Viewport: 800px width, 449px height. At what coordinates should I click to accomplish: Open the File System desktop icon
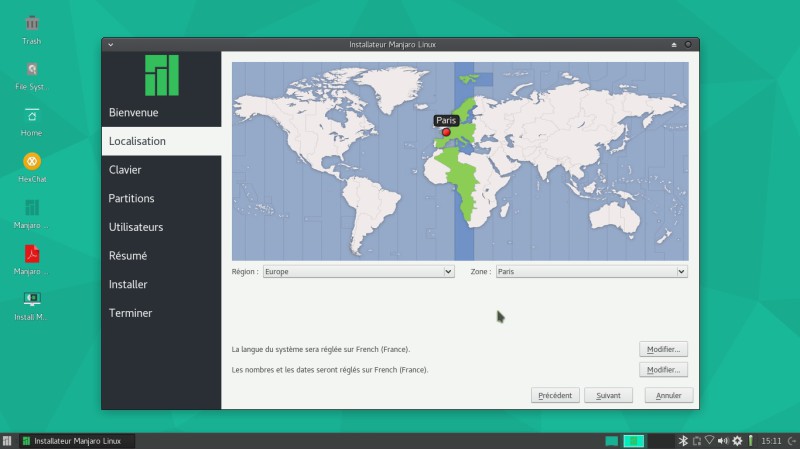point(32,69)
